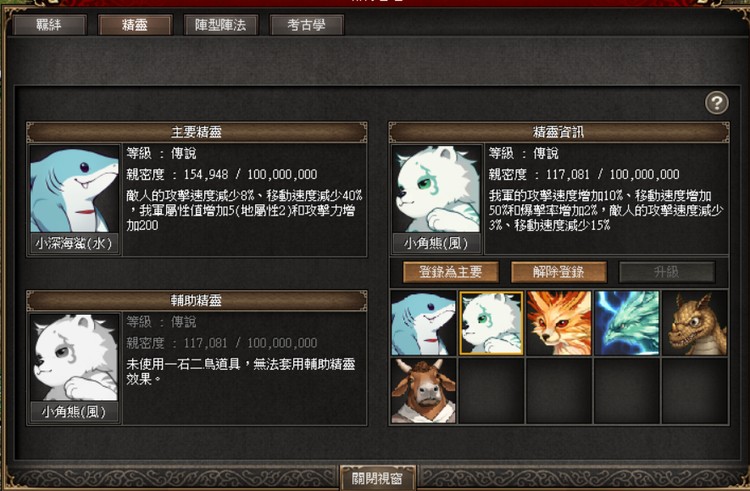Choose the orange fire fox spirit icon
The width and height of the screenshot is (750, 491).
559,323
